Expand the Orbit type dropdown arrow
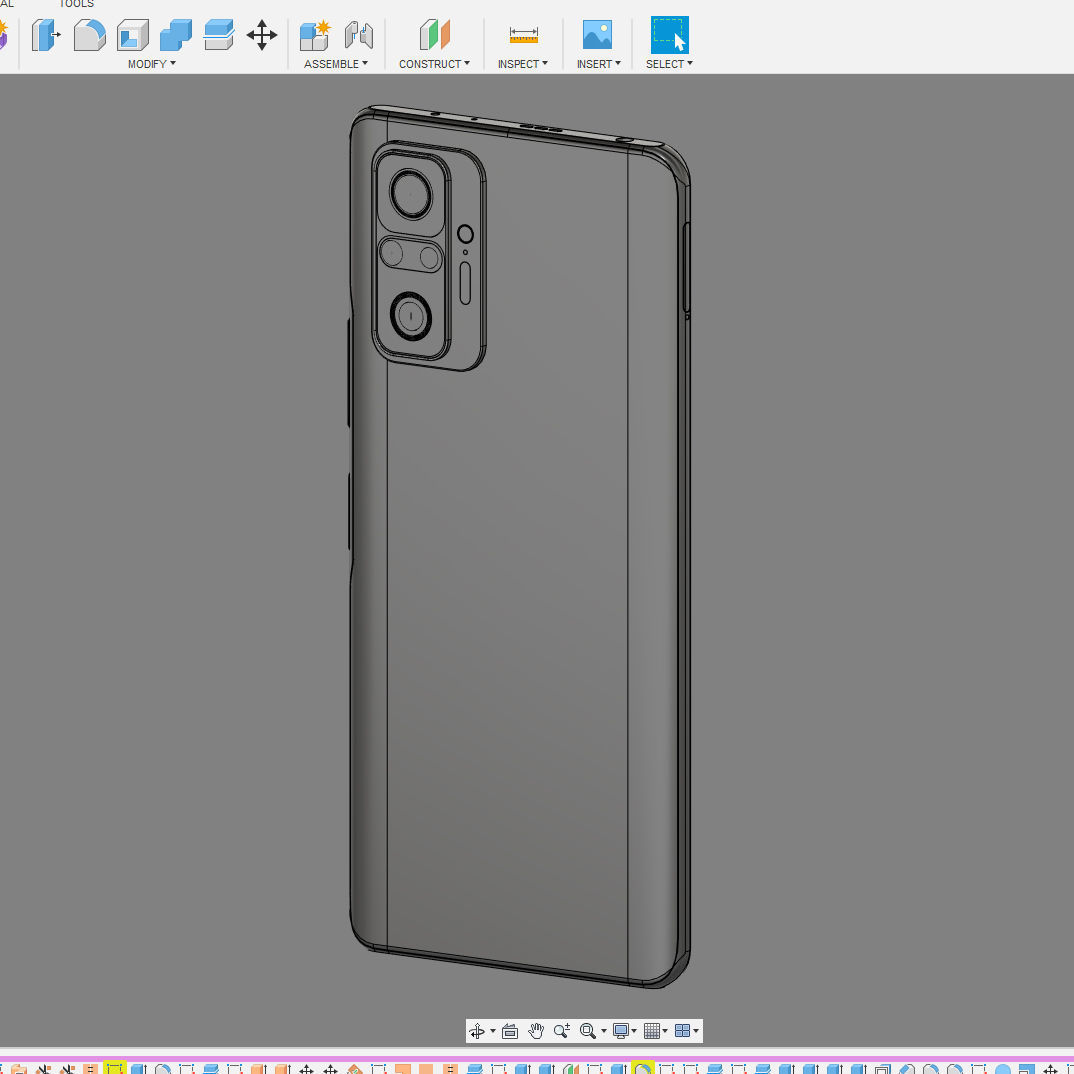 pyautogui.click(x=492, y=1031)
